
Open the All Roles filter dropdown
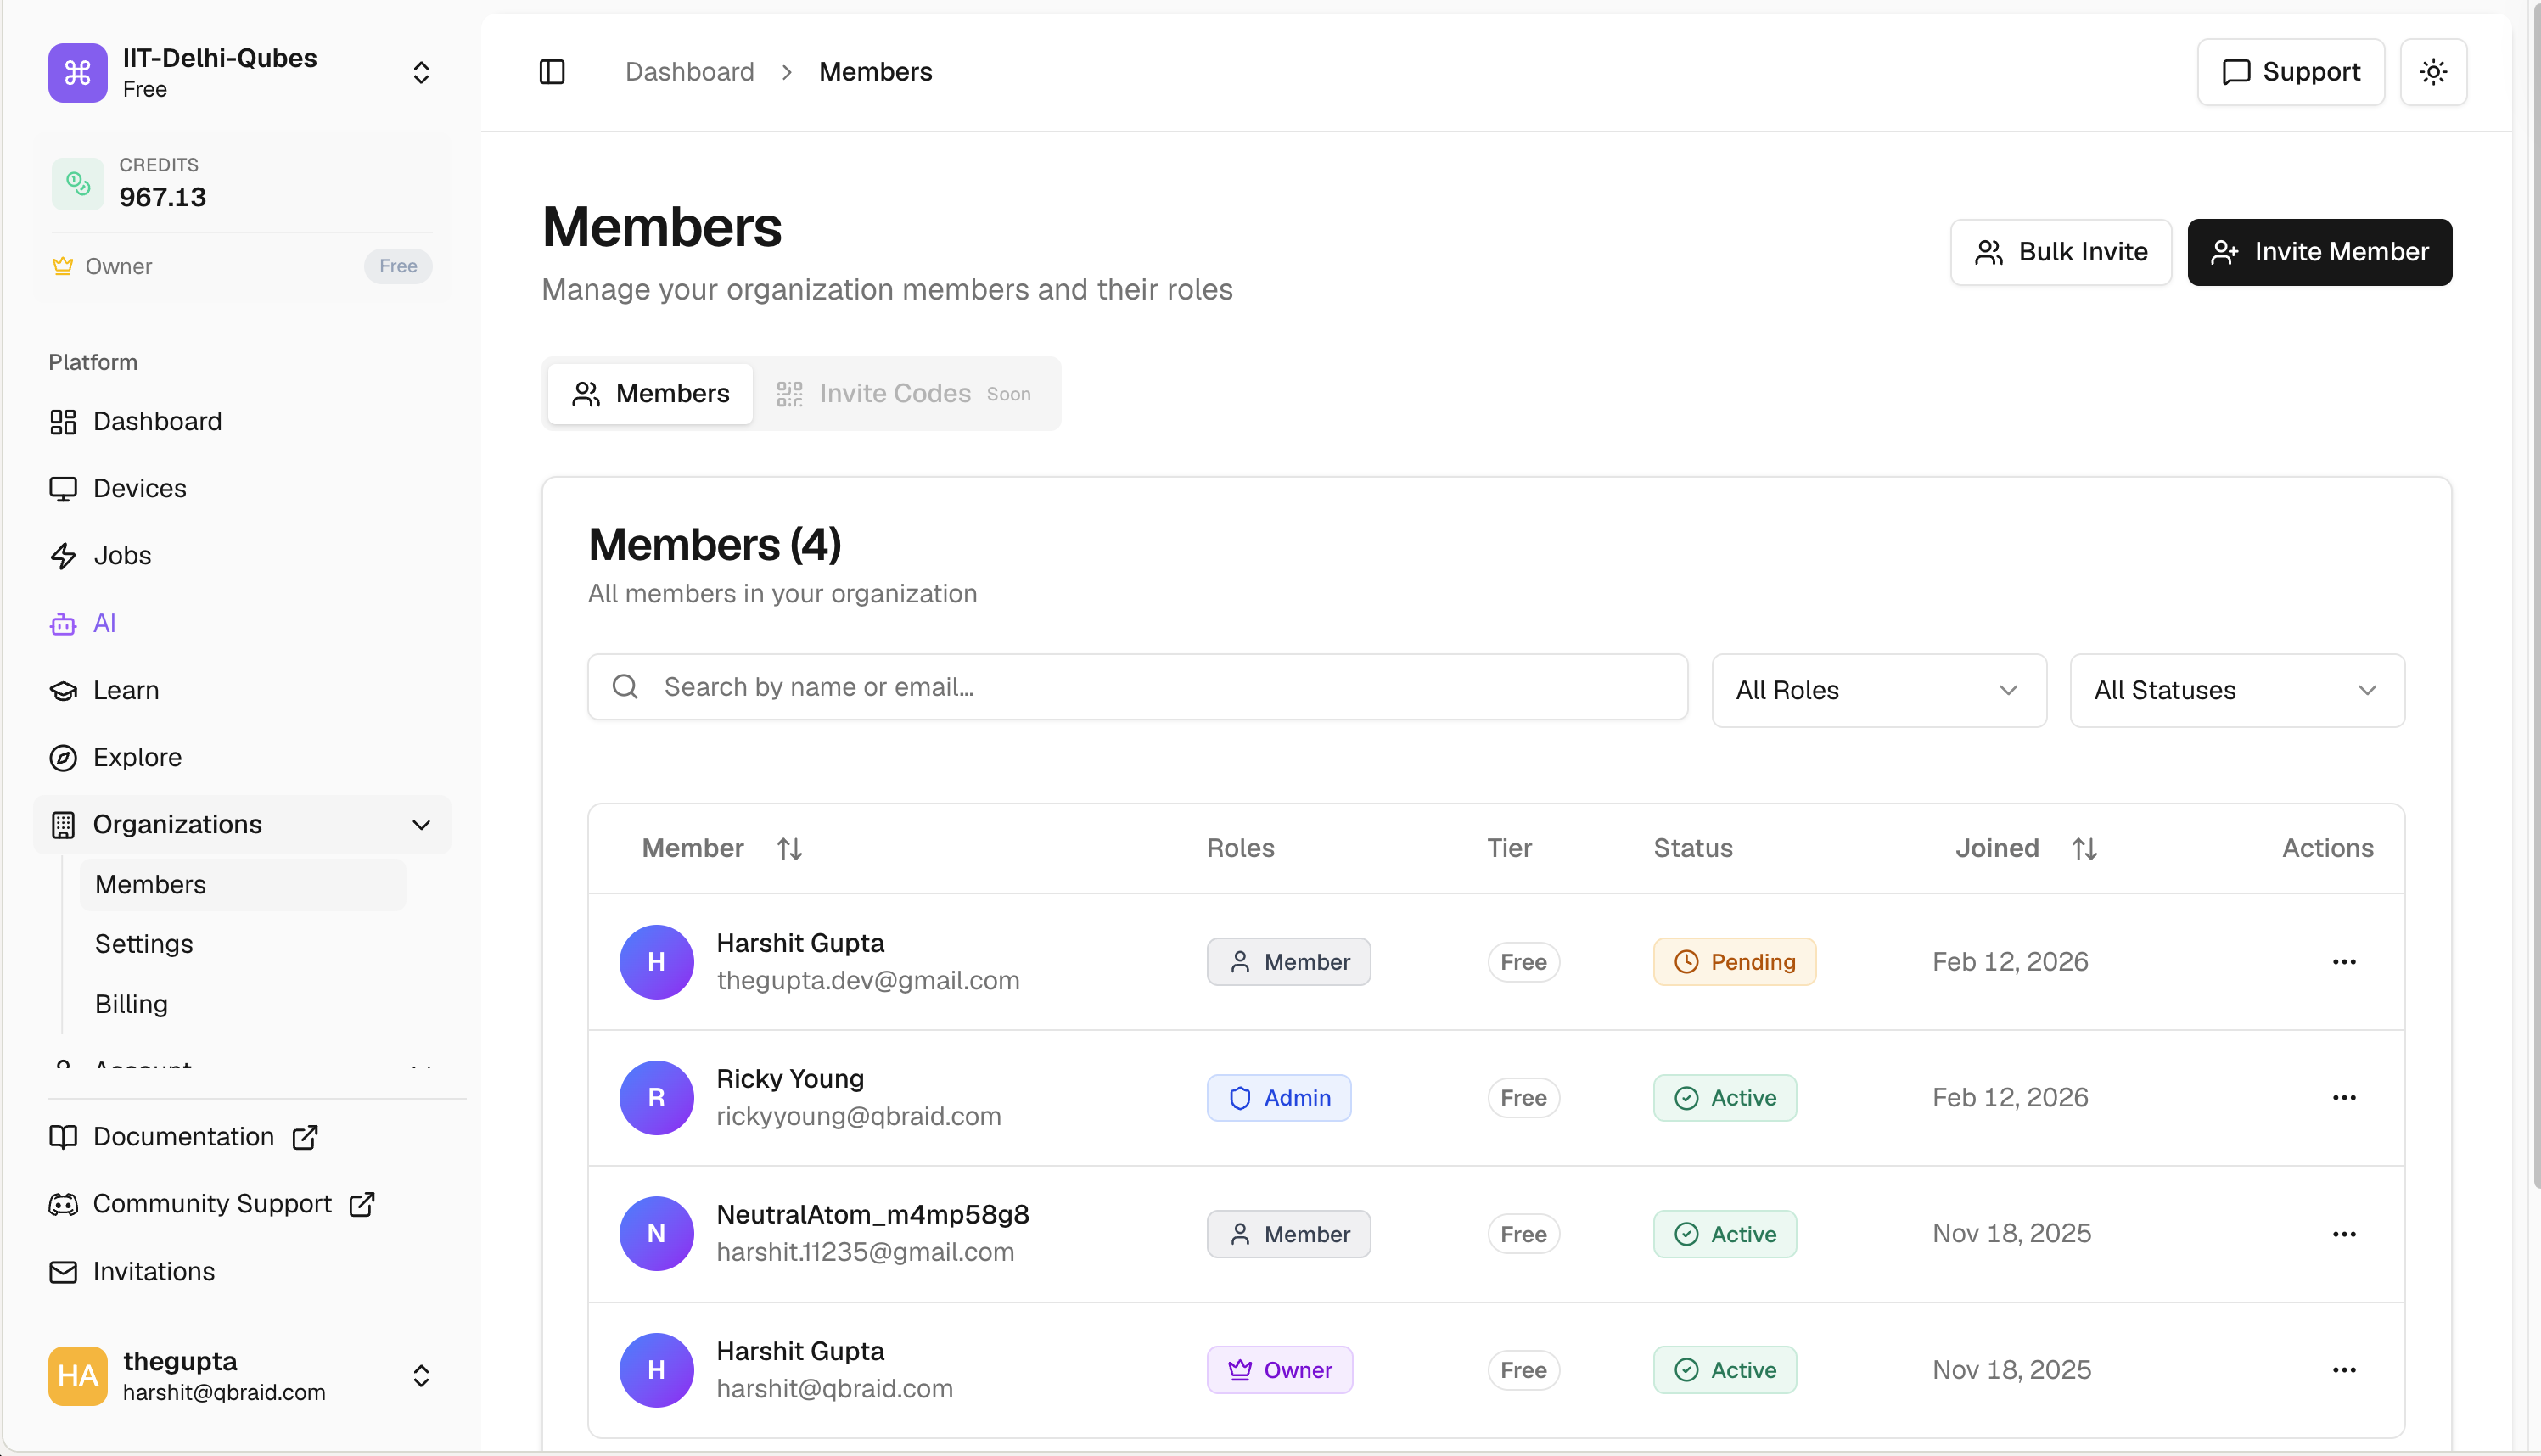pos(1878,690)
